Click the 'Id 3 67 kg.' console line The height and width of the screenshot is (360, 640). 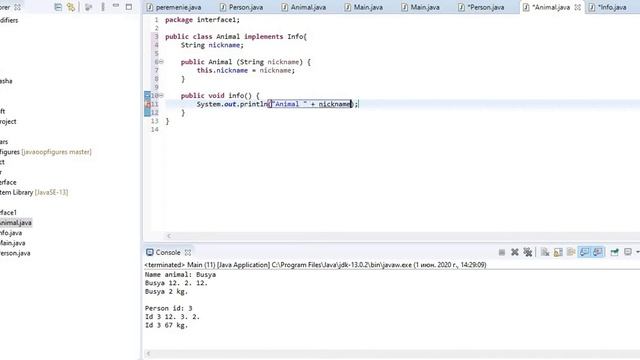click(166, 325)
